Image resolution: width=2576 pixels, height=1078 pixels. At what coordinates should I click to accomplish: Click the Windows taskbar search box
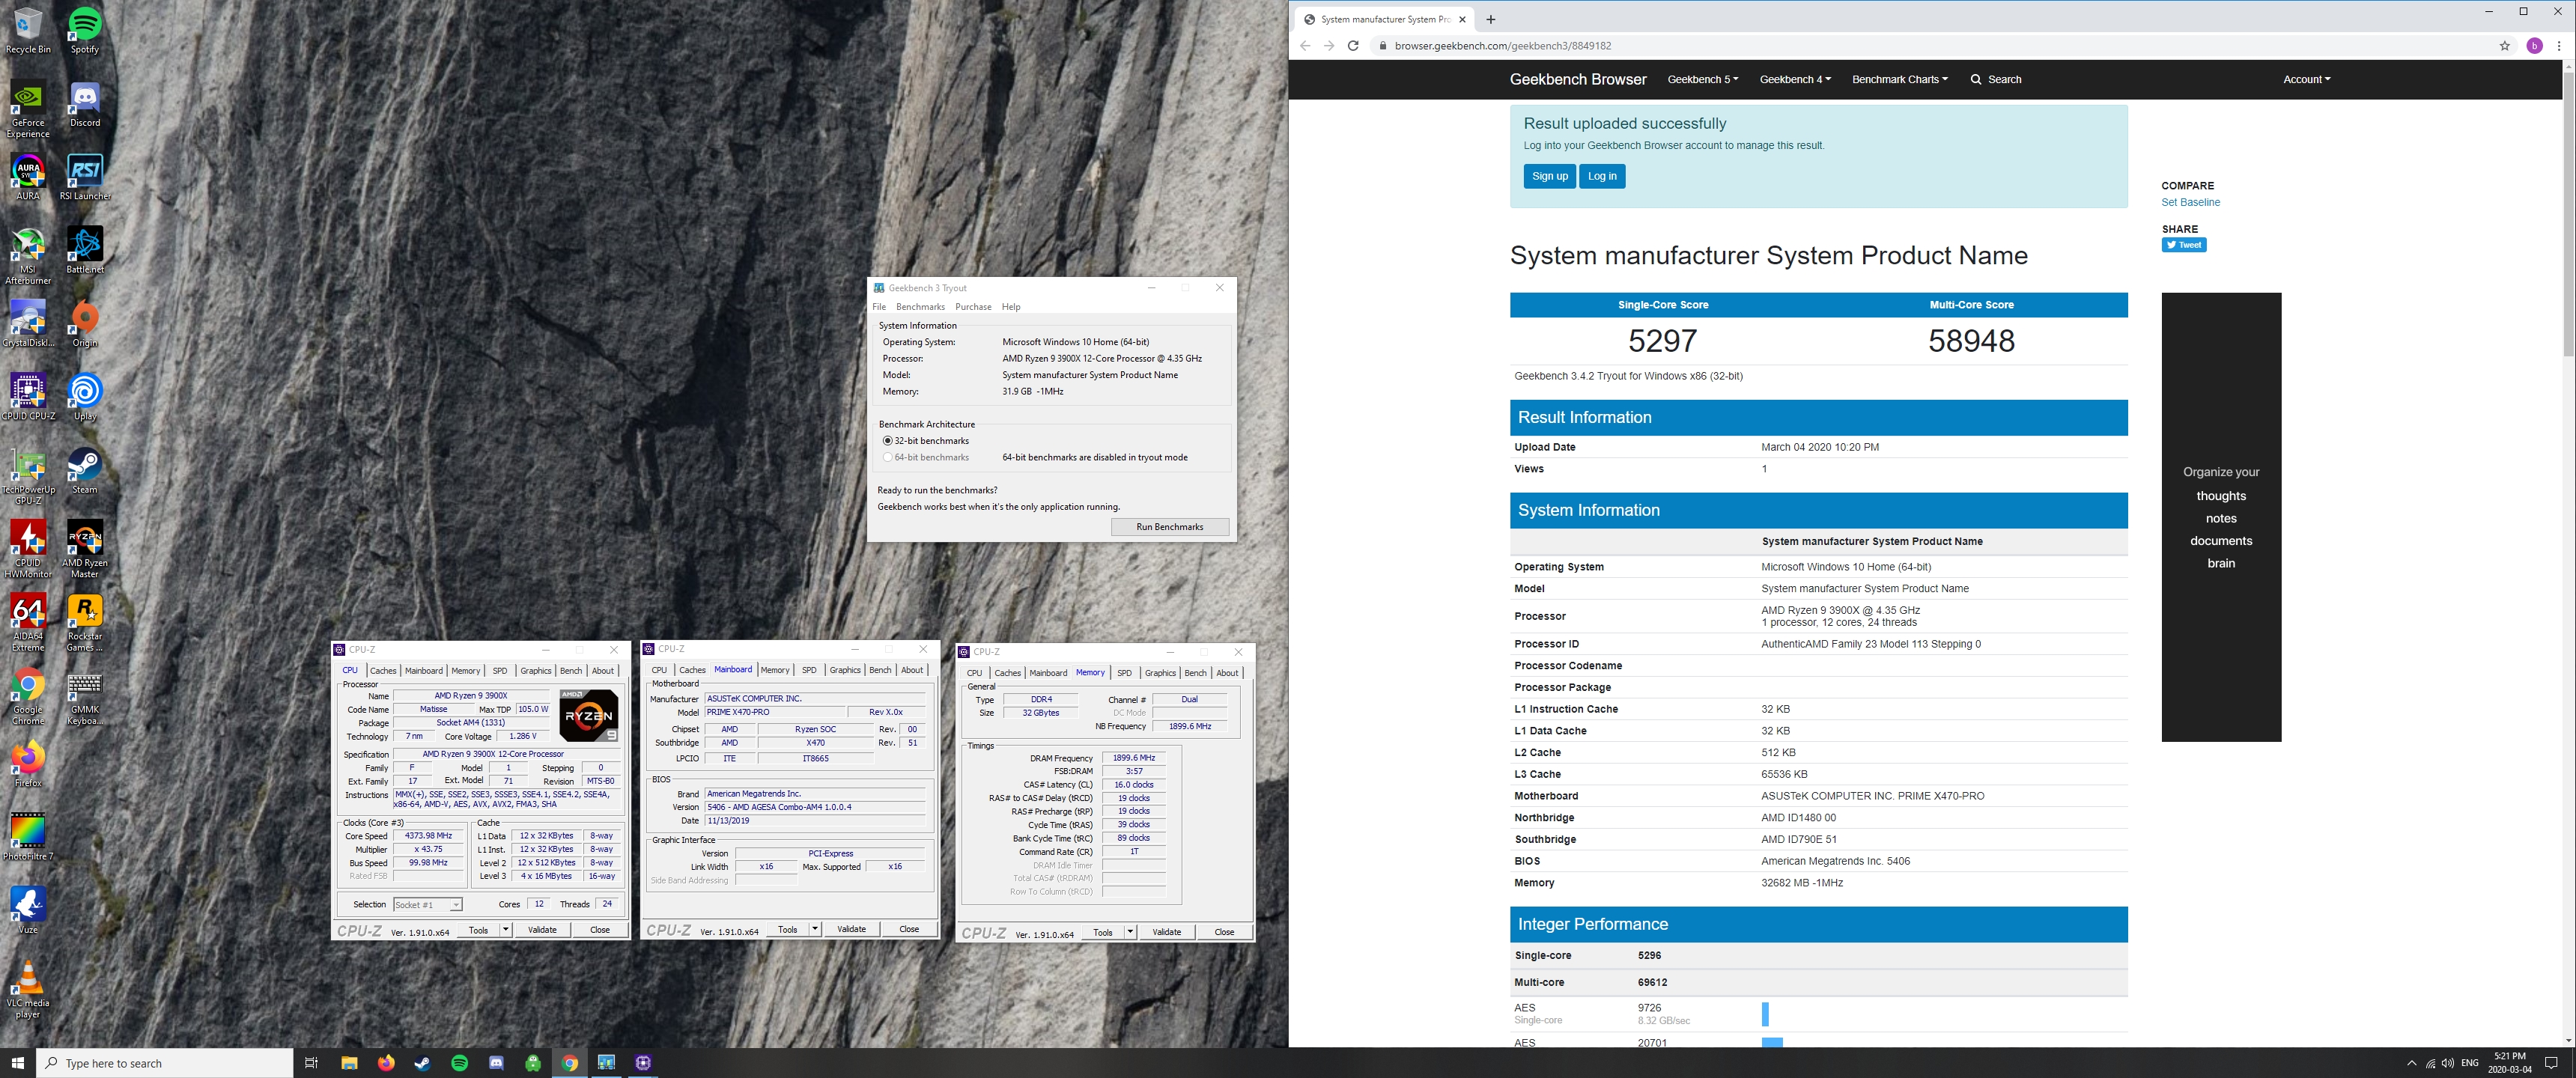165,1062
